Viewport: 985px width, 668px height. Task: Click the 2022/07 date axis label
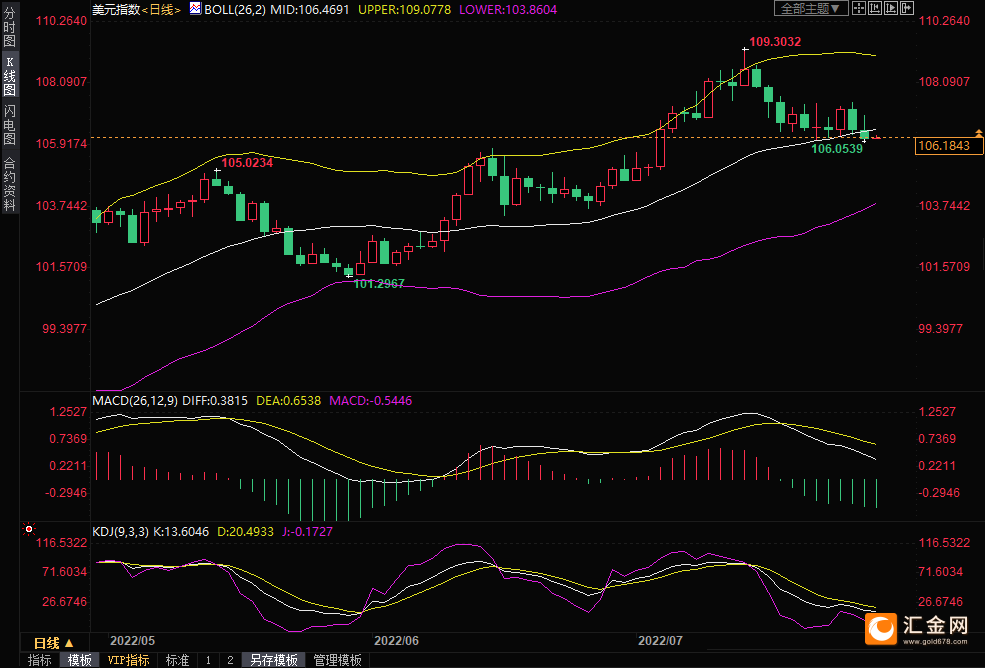tap(660, 641)
